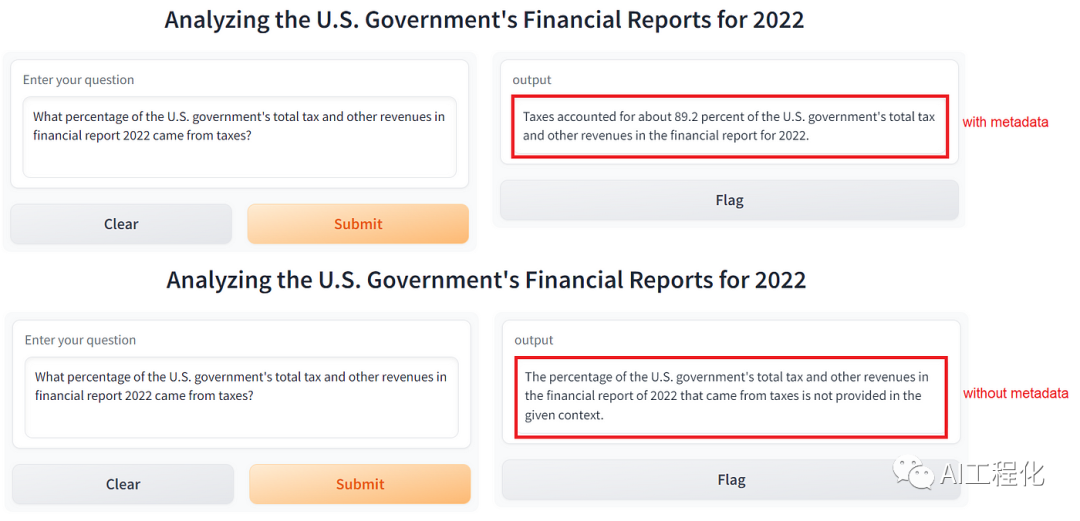Focus the question textbox in the without-metadata demo
The height and width of the screenshot is (521, 1080).
click(x=241, y=397)
